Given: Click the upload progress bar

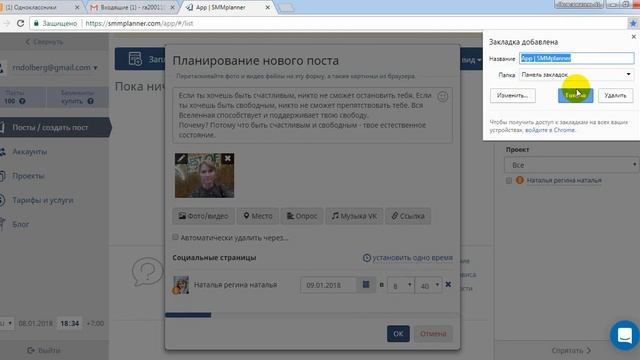Looking at the screenshot, I should (312, 315).
